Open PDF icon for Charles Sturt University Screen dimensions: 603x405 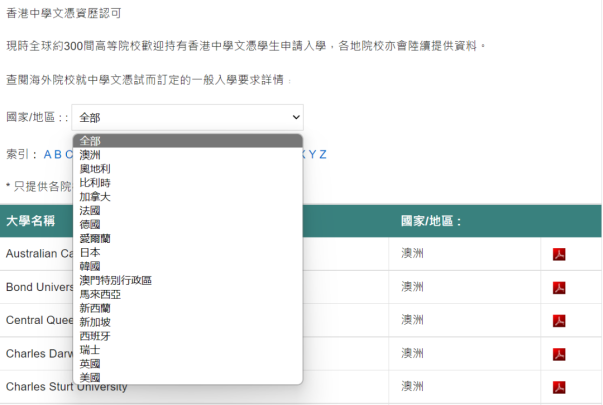pos(559,386)
